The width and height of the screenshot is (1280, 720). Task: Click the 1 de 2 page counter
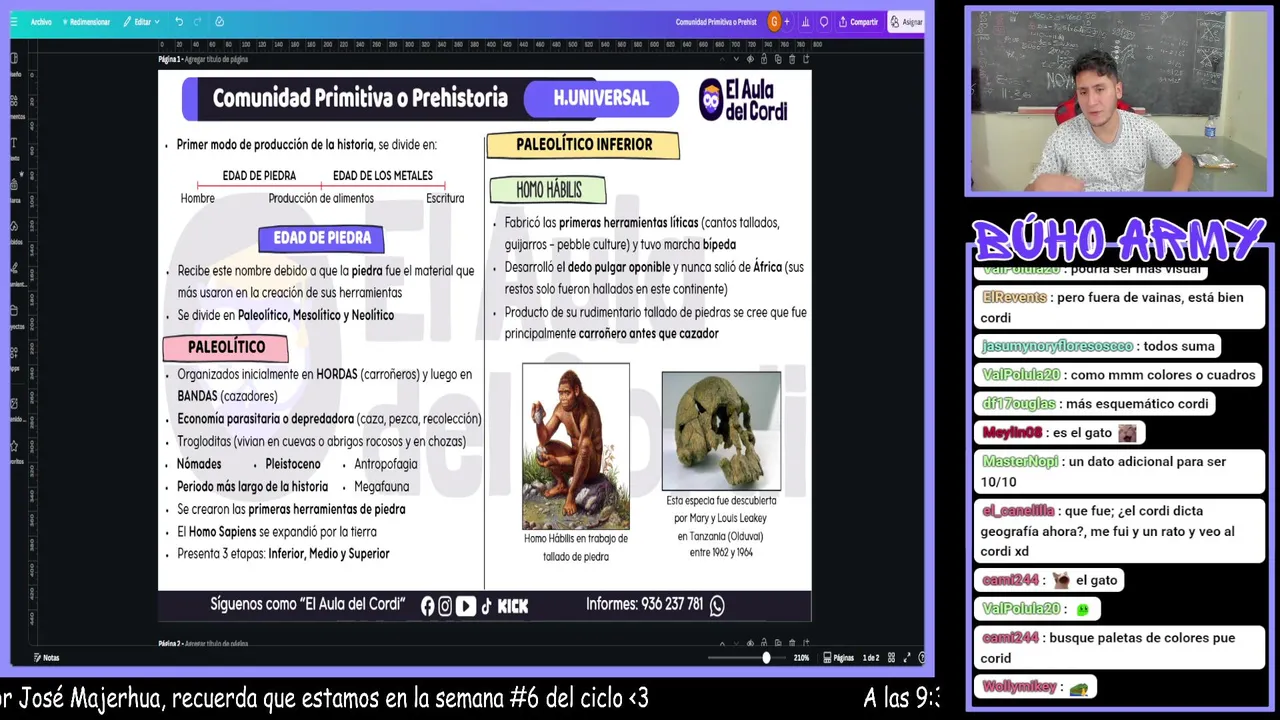pos(871,657)
